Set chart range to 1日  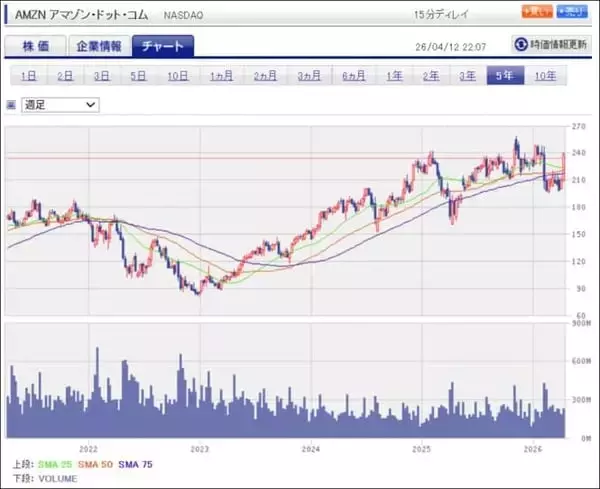tap(28, 76)
